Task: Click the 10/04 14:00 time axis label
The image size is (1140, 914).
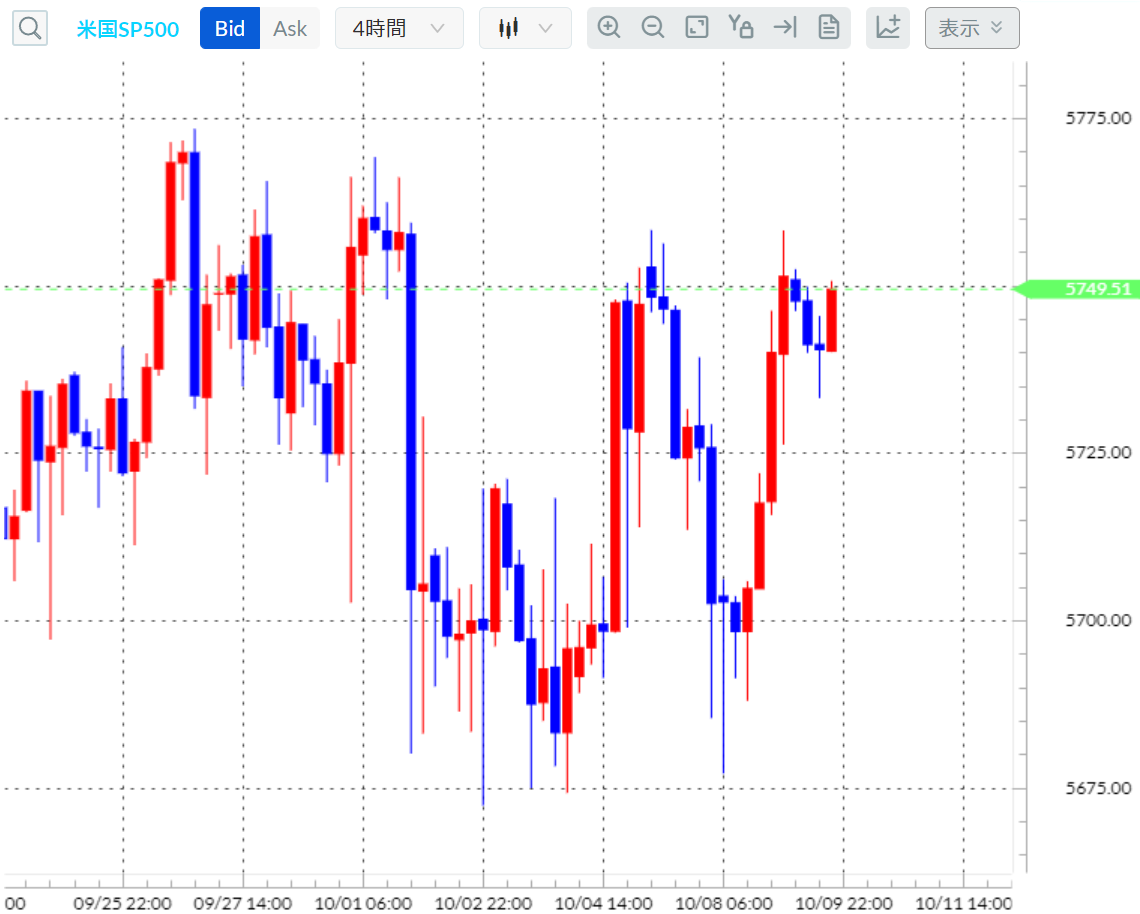Action: pos(603,903)
